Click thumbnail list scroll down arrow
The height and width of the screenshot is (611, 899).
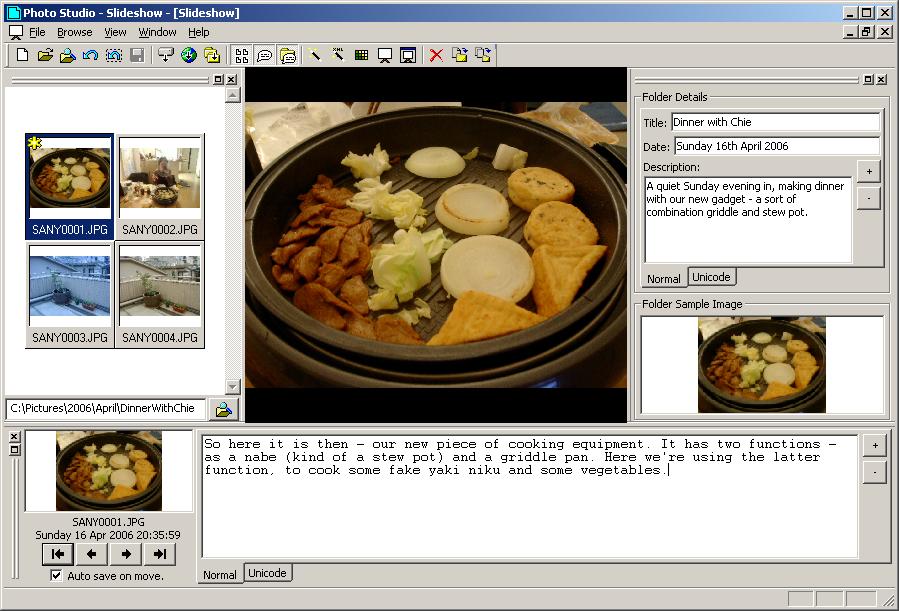click(233, 387)
